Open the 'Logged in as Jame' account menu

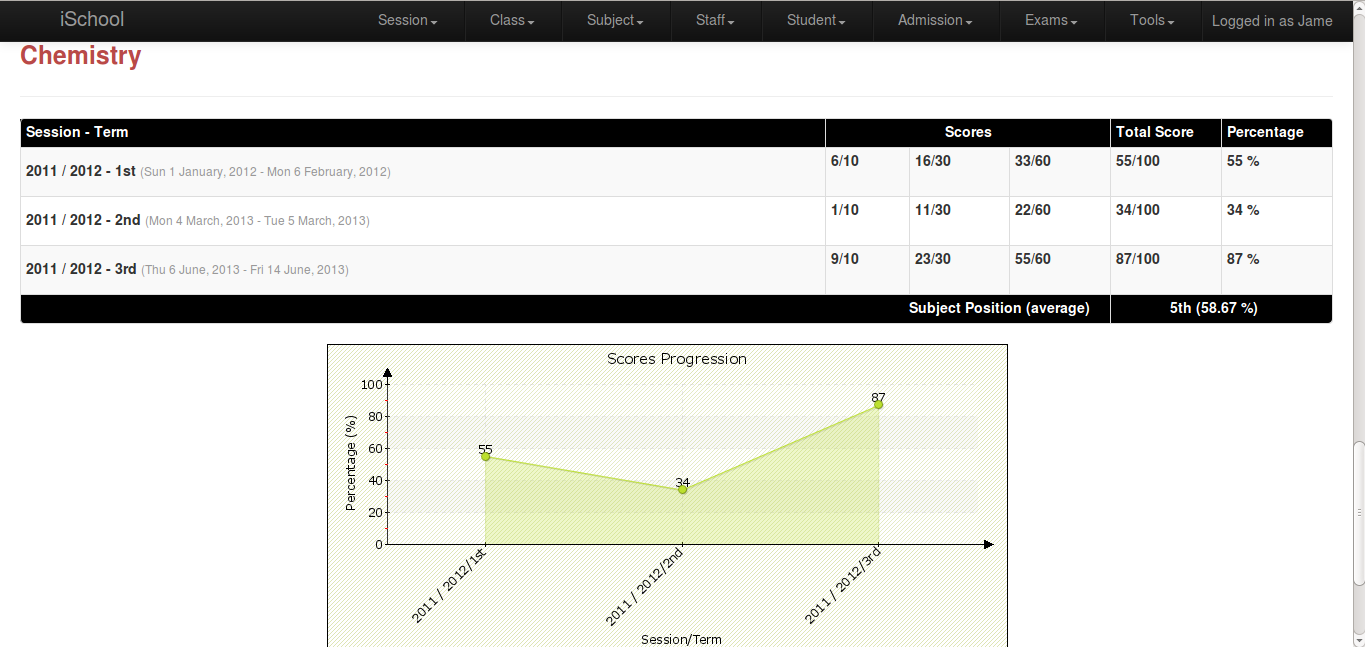[x=1271, y=20]
